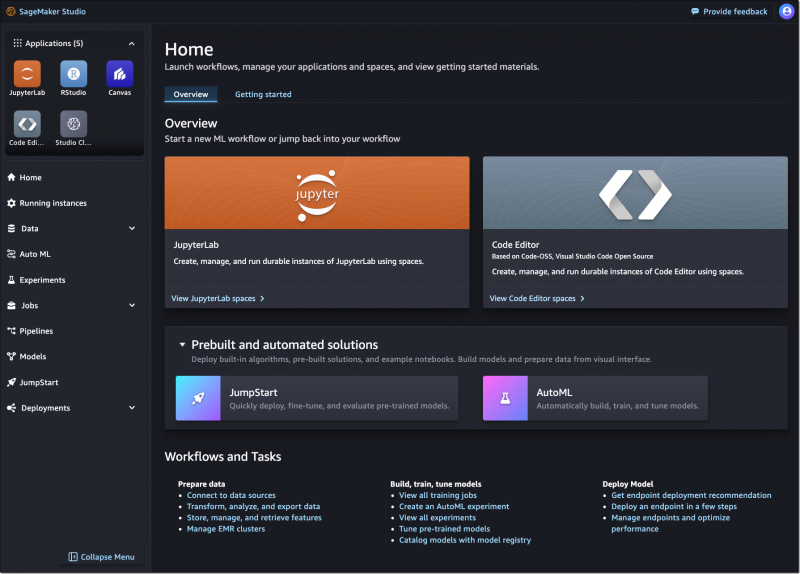Click the AutoML card title
Screen dimensions: 800x574
click(554, 393)
